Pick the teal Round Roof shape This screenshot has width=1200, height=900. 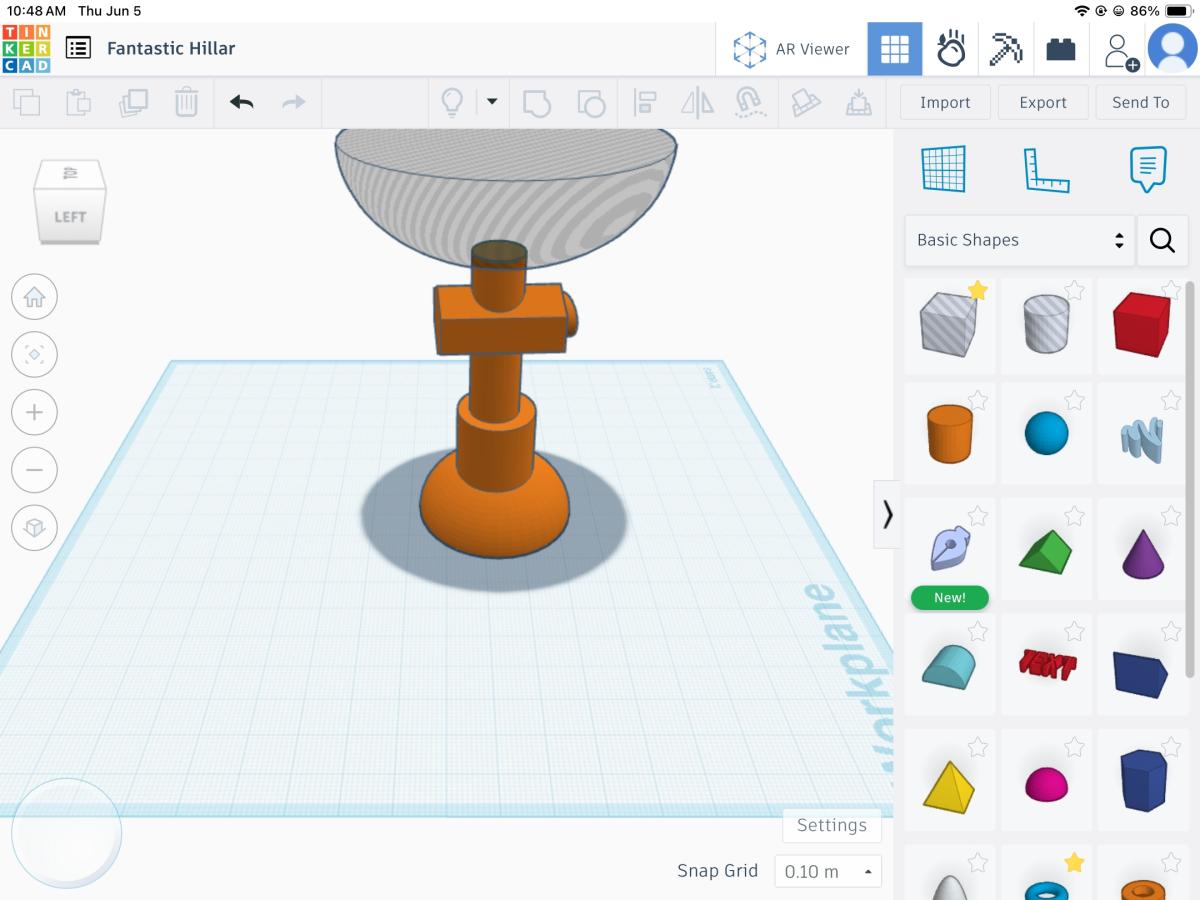(949, 666)
